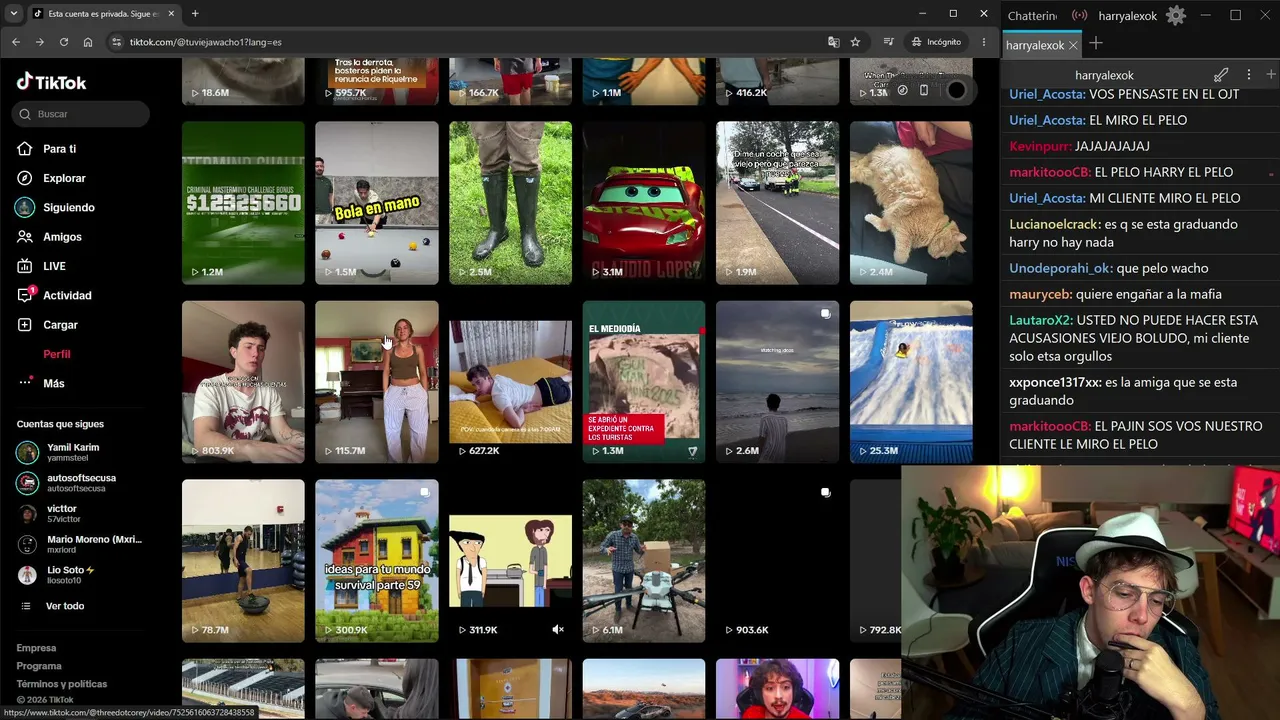The height and width of the screenshot is (720, 1280).
Task: Open the green $12,325,660 video
Action: coord(243,203)
